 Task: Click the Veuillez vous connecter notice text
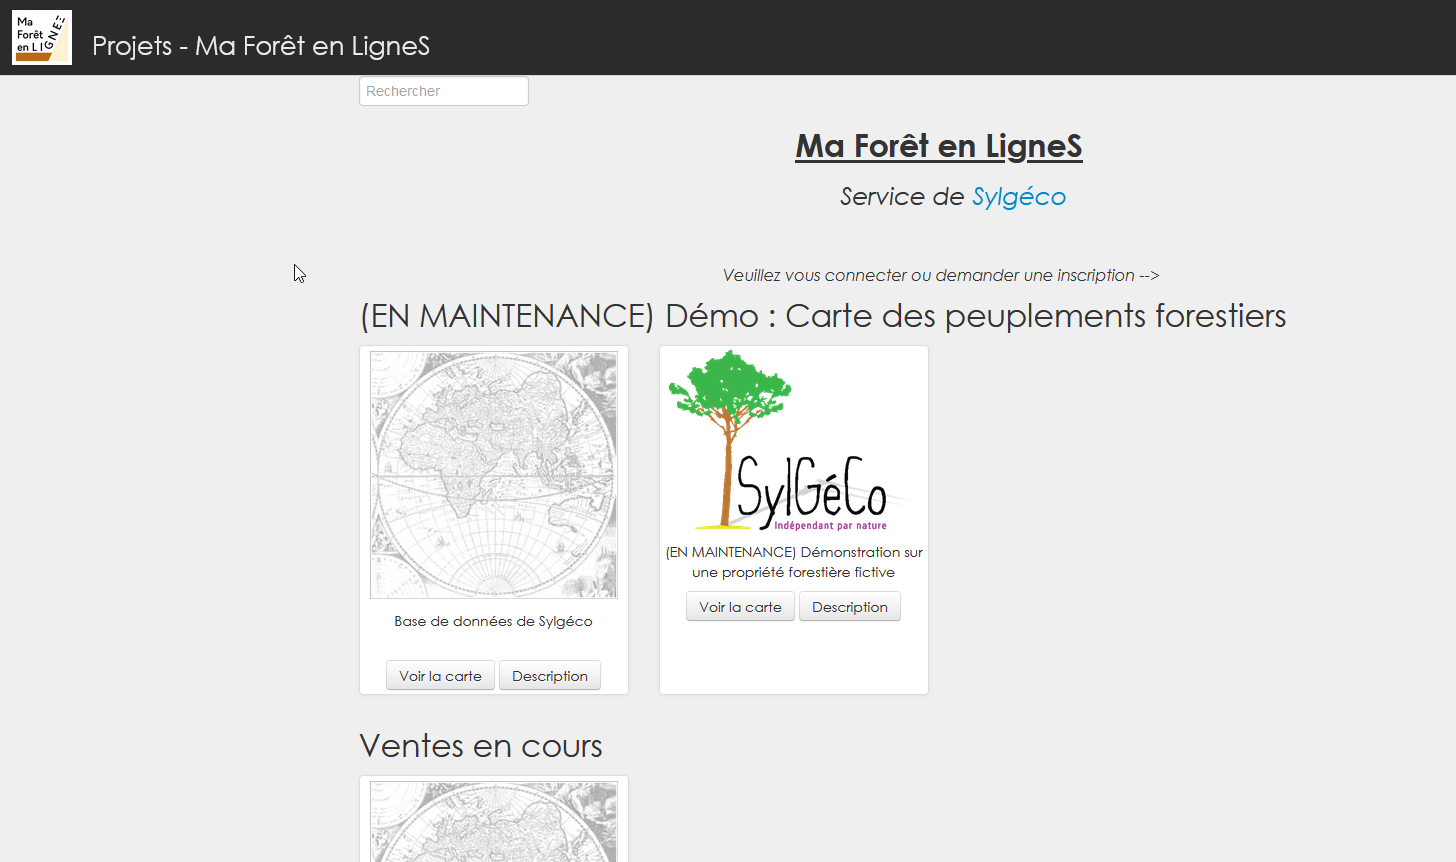(x=941, y=275)
